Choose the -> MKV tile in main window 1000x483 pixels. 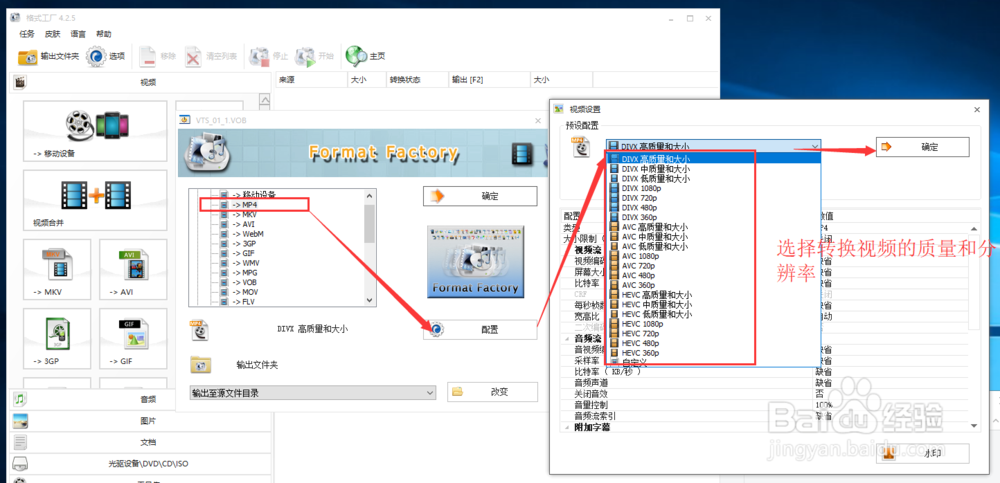pyautogui.click(x=57, y=269)
